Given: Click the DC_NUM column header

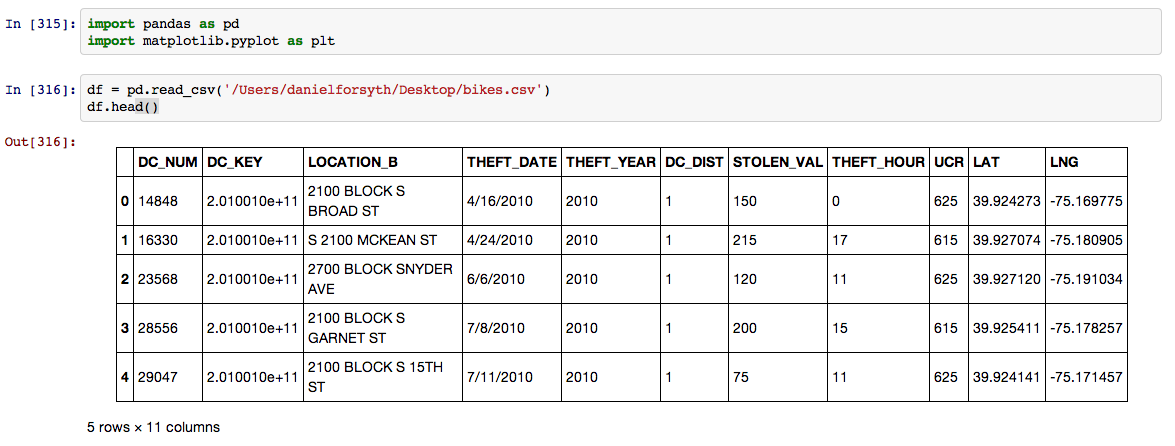Looking at the screenshot, I should (167, 162).
